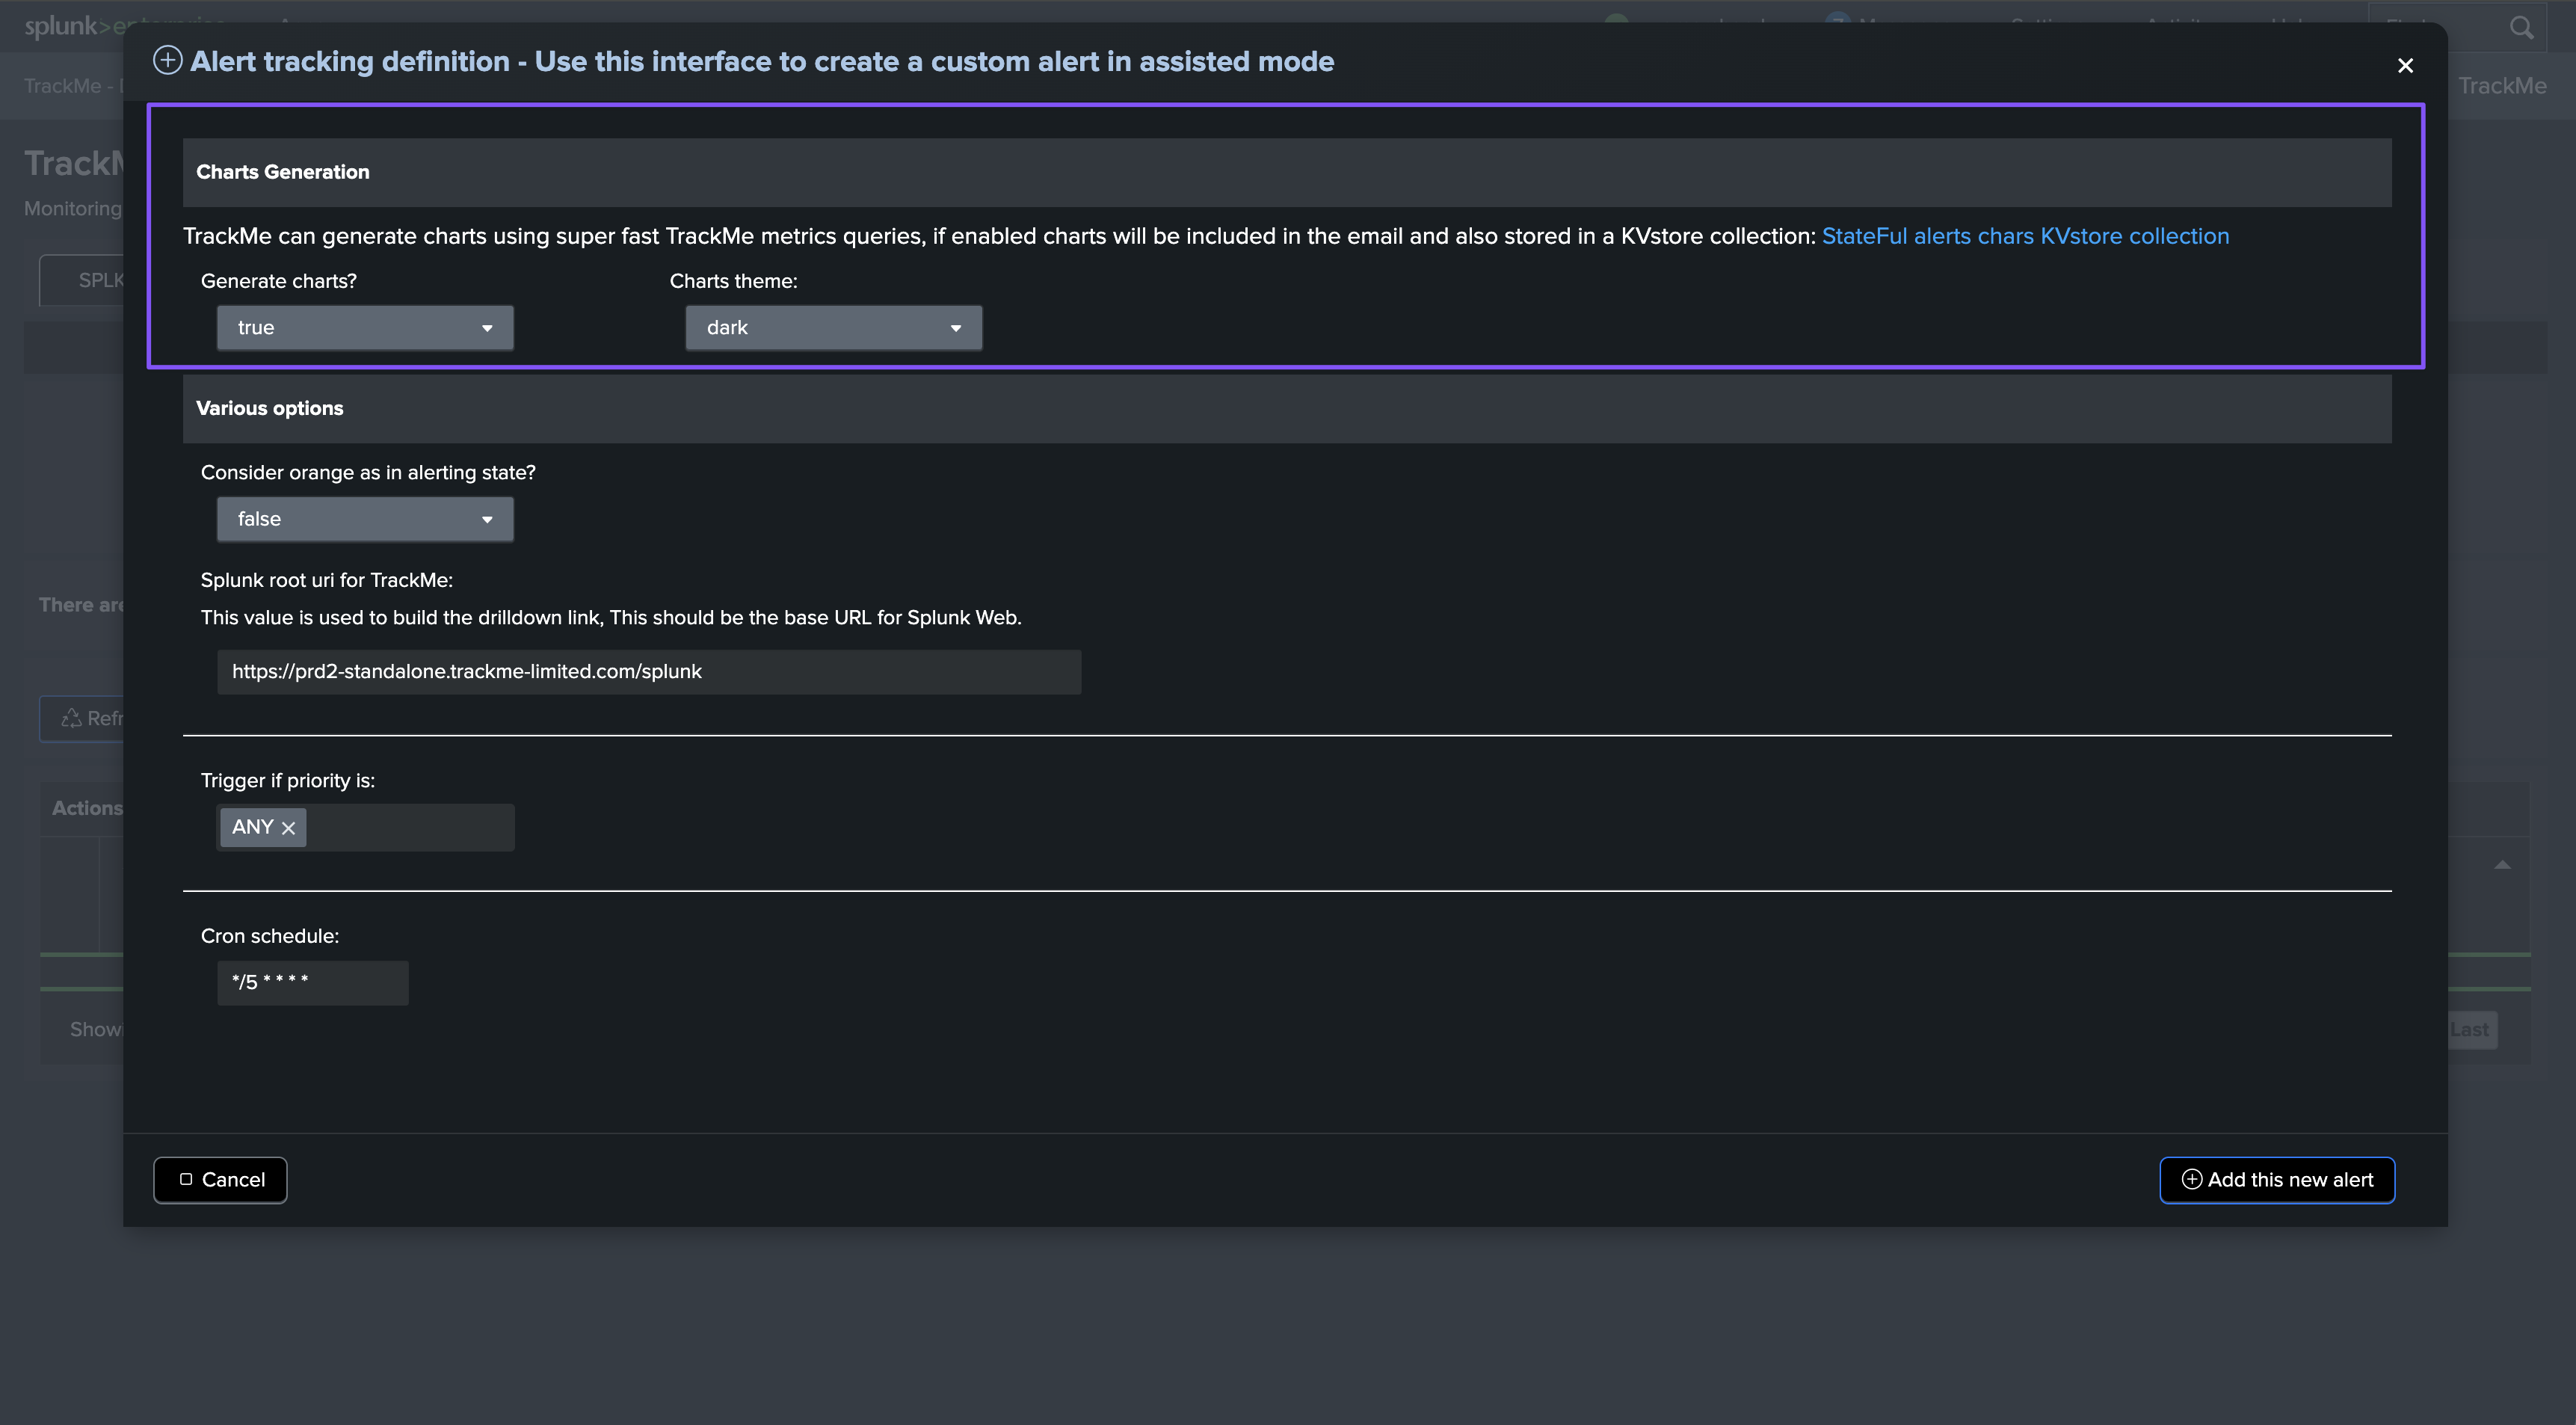Click the Charts Generation header

tap(1287, 172)
